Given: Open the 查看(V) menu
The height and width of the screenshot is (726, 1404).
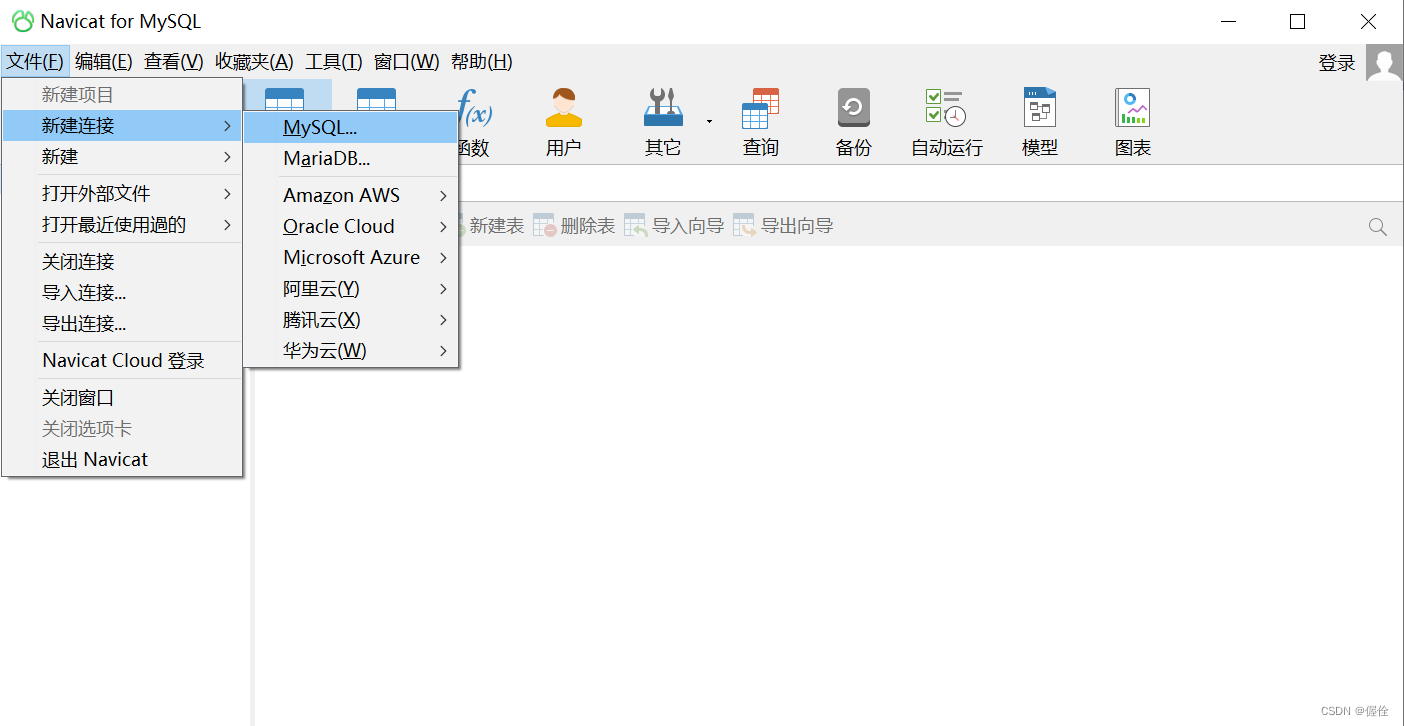Looking at the screenshot, I should tap(174, 62).
